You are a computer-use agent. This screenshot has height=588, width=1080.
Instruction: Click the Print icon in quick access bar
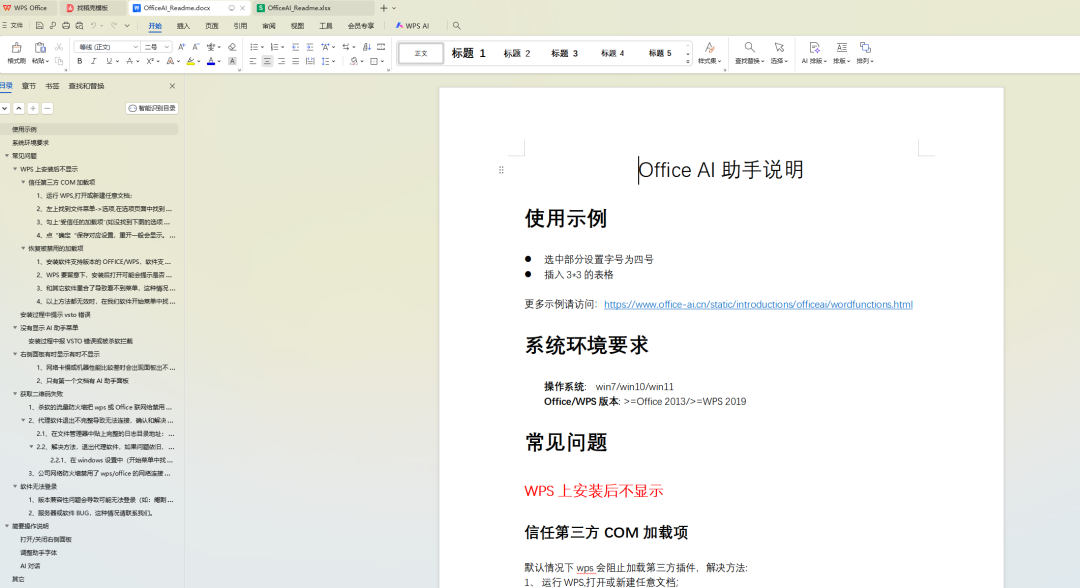(x=65, y=25)
